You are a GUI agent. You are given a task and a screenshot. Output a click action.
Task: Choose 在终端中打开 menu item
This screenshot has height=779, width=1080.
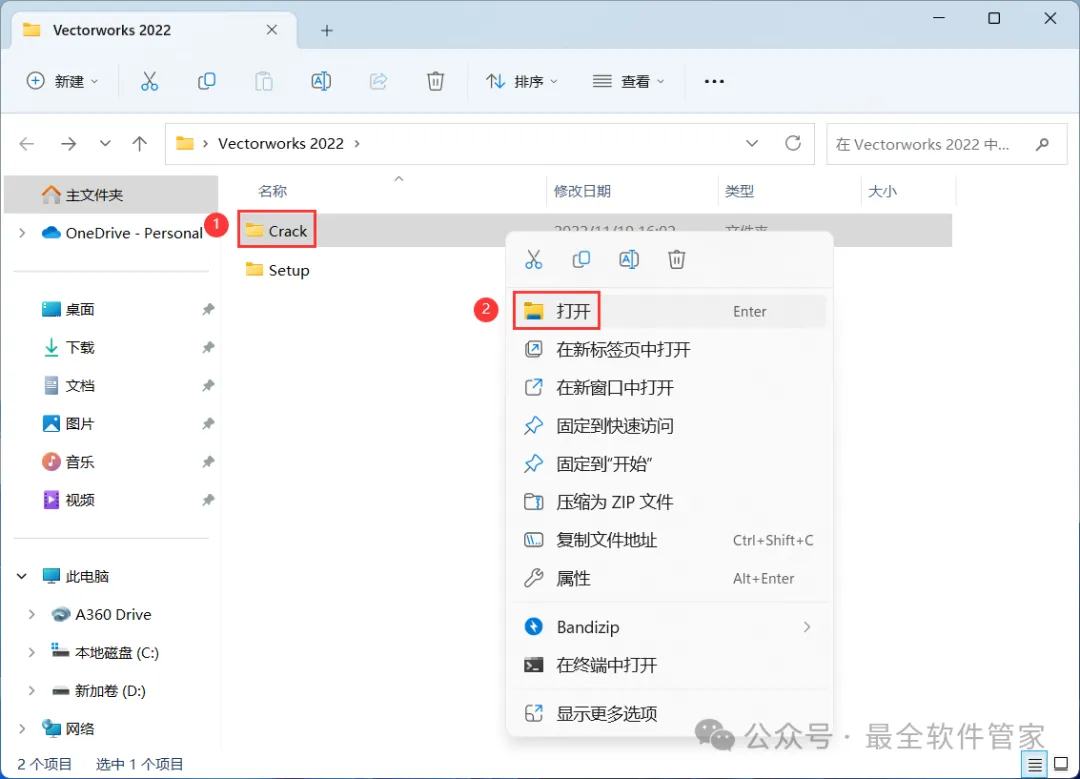[669, 665]
